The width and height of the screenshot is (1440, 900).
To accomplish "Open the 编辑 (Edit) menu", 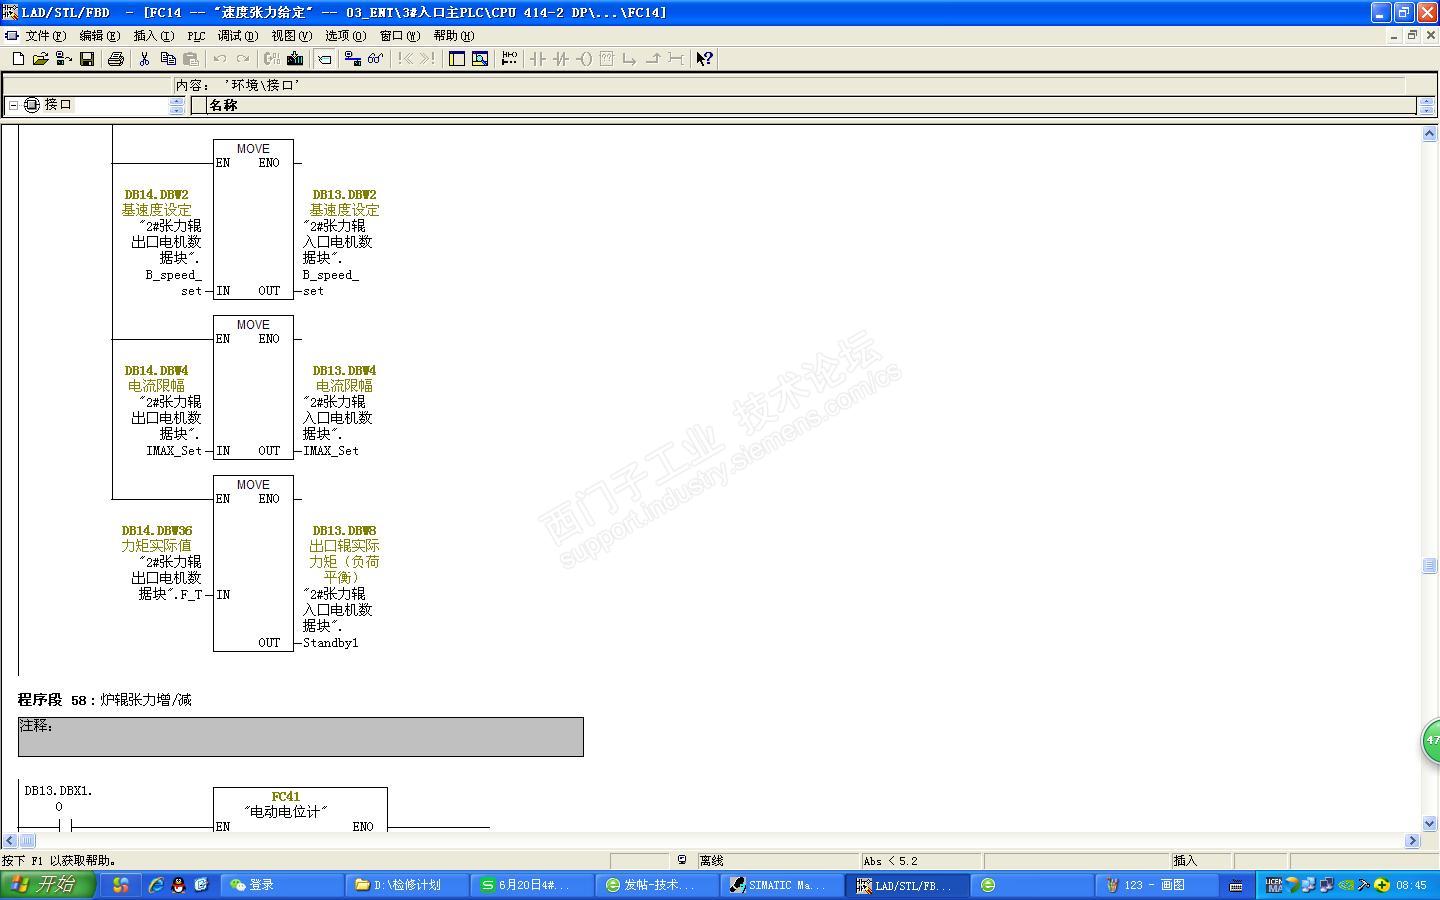I will tap(99, 36).
